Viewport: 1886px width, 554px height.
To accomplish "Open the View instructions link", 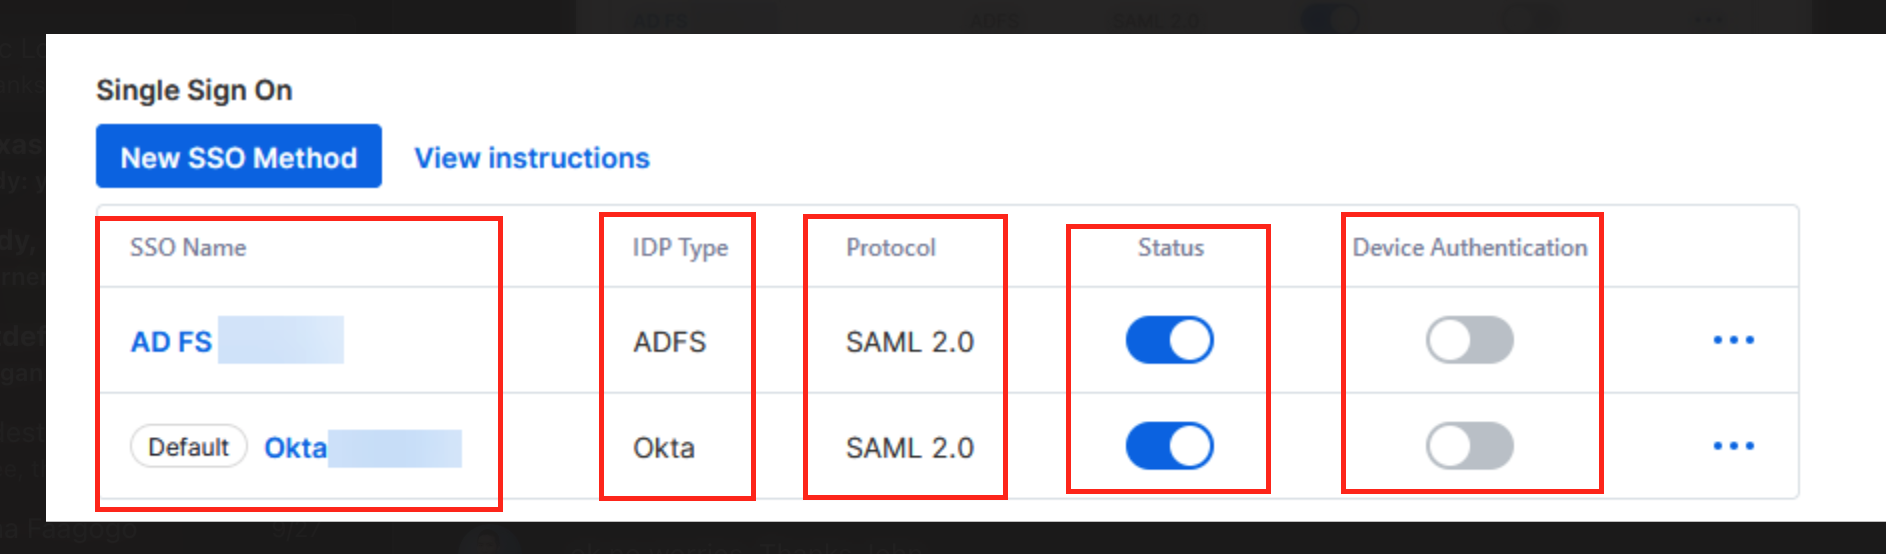I will tap(532, 158).
